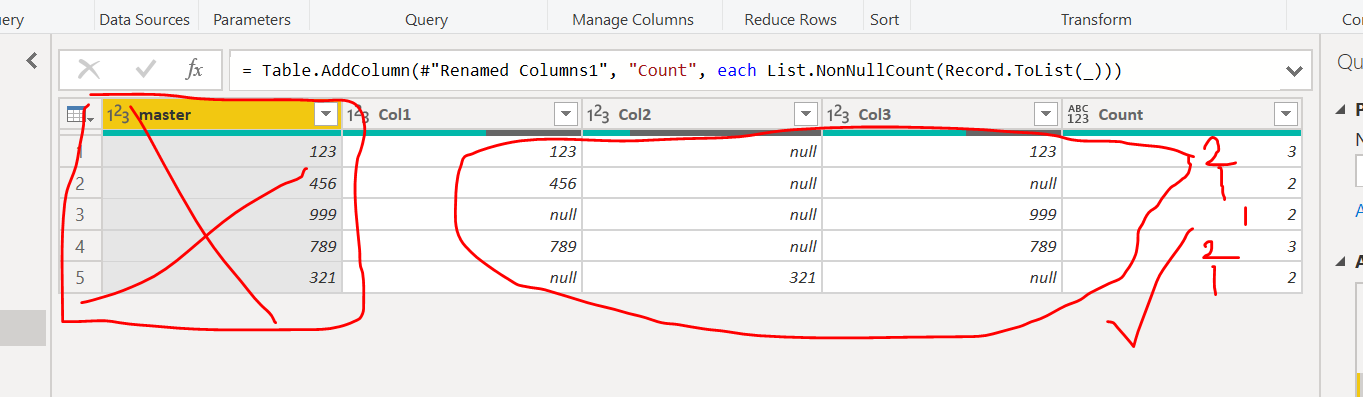Change data type icon of Col3 column
This screenshot has height=397, width=1363.
(x=838, y=114)
